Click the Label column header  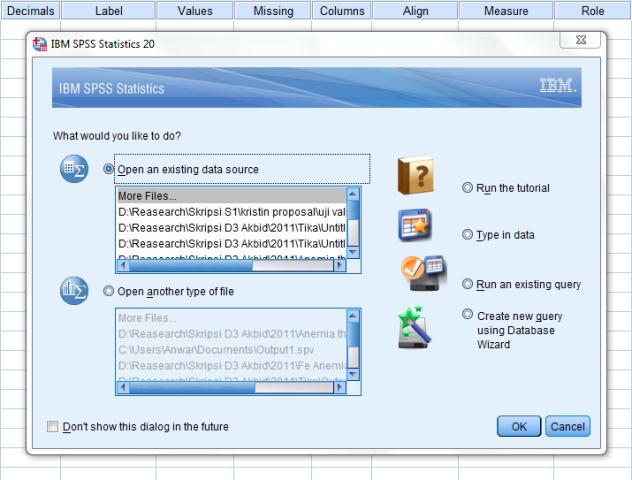(x=108, y=10)
